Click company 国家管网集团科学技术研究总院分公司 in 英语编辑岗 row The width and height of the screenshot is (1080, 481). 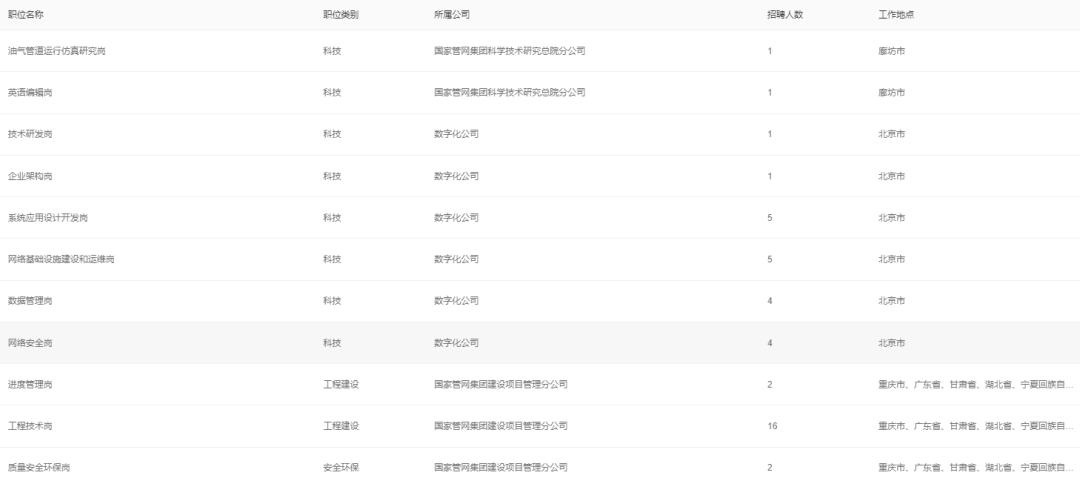[510, 92]
